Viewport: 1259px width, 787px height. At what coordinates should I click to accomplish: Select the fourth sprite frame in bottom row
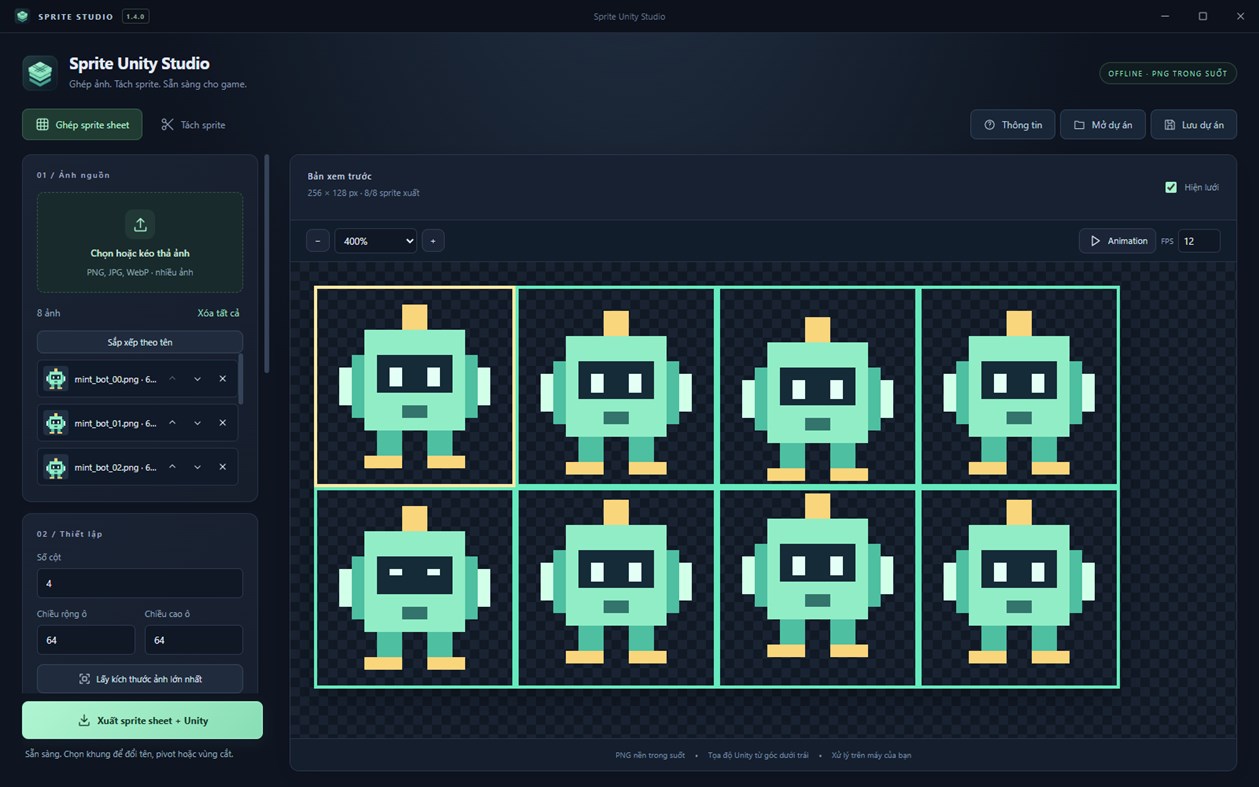[1019, 587]
